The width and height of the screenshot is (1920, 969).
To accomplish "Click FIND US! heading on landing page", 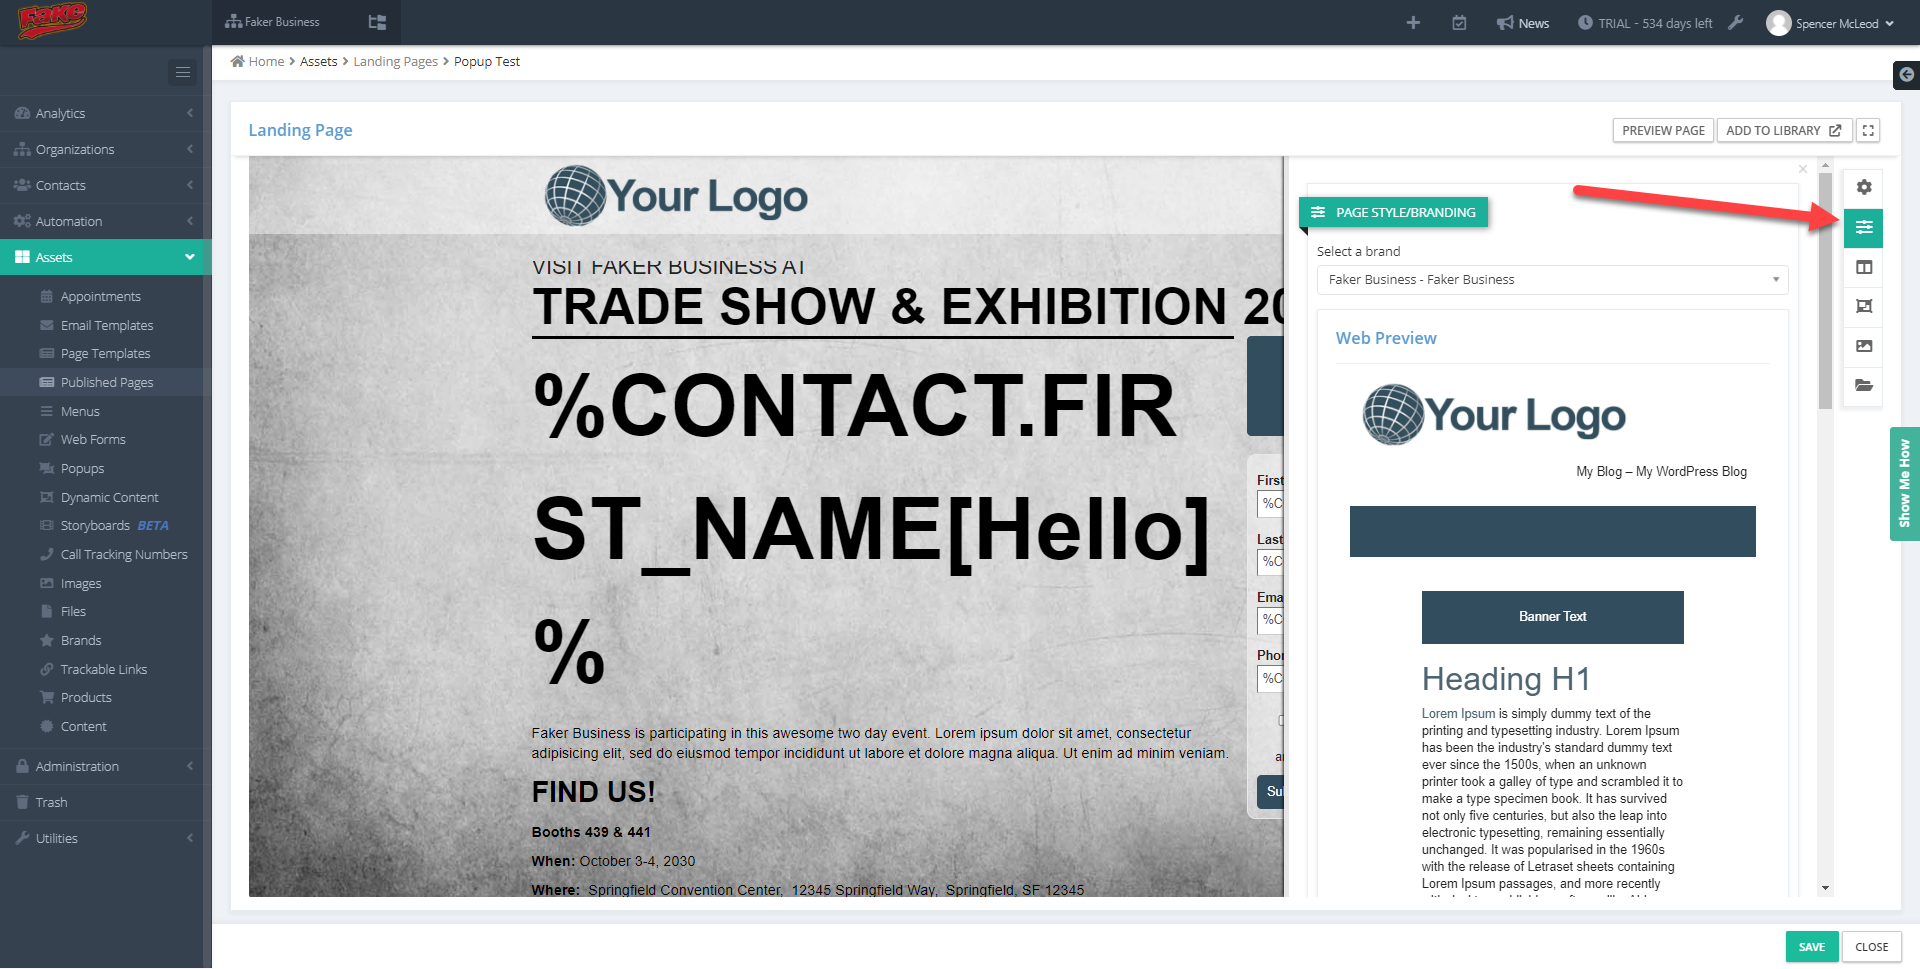I will (x=593, y=793).
